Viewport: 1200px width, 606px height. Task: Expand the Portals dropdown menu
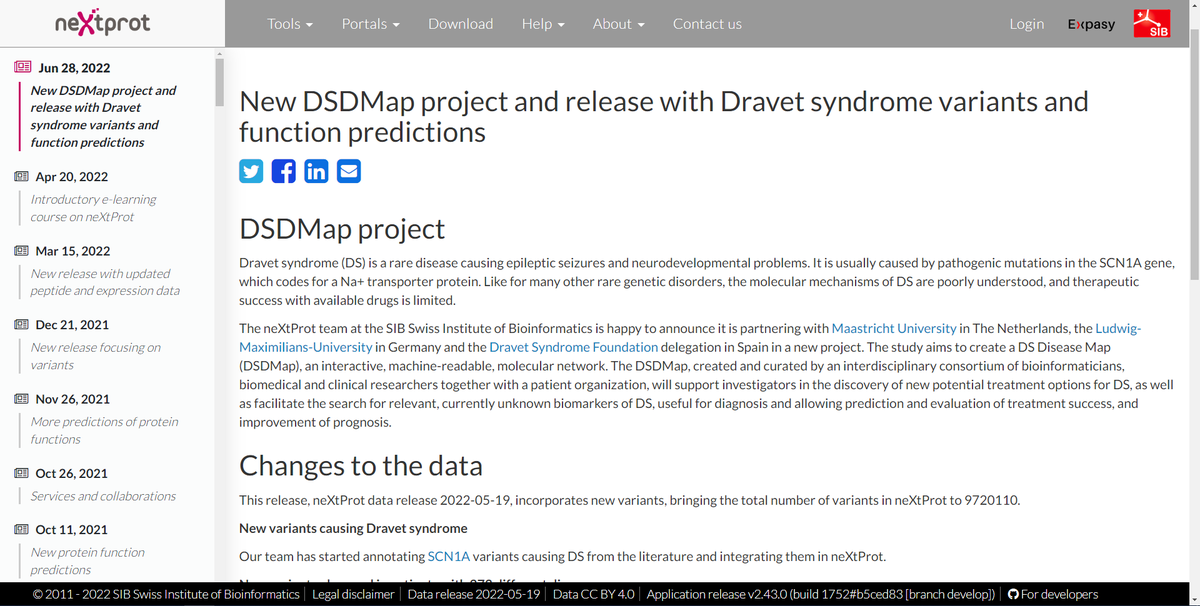click(x=371, y=23)
